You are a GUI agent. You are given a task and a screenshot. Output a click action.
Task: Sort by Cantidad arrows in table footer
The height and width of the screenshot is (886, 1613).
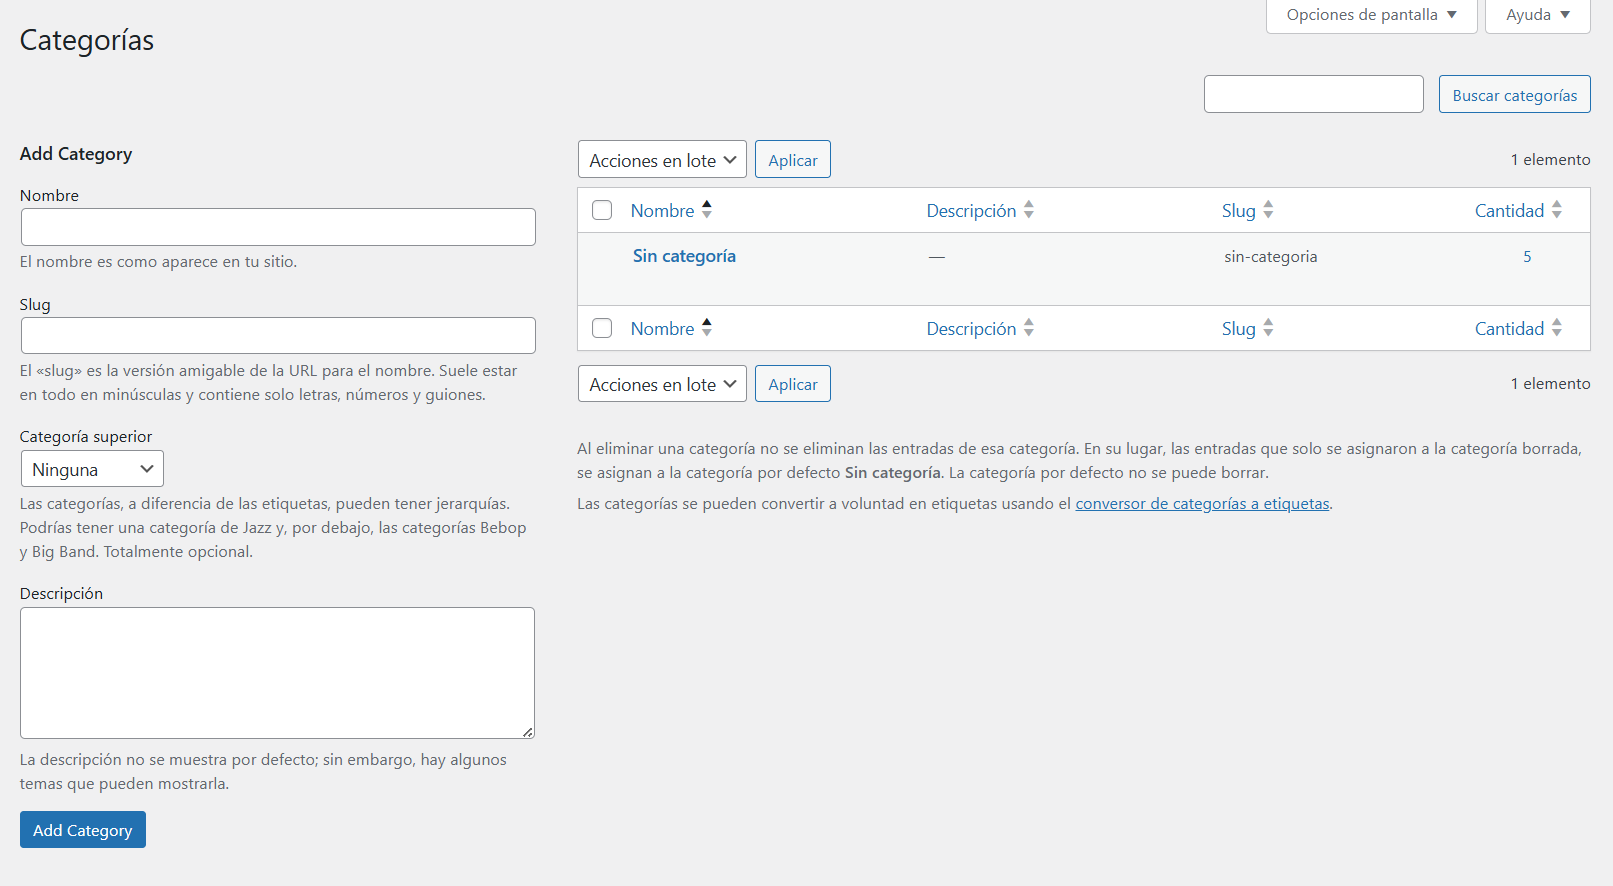[x=1557, y=328]
